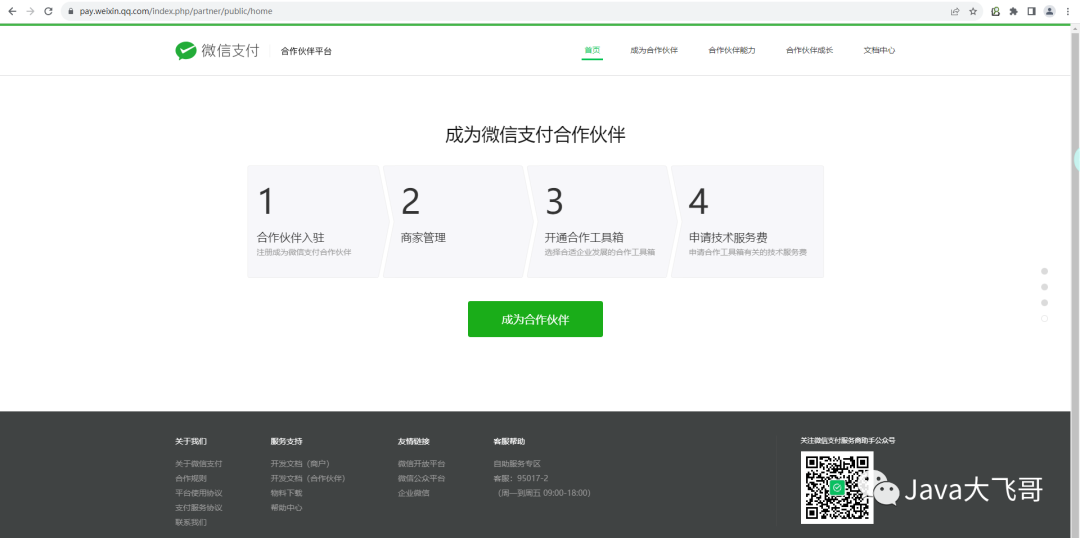Click the 关于我们 footer heading
Viewport: 1080px width, 538px height.
point(191,441)
